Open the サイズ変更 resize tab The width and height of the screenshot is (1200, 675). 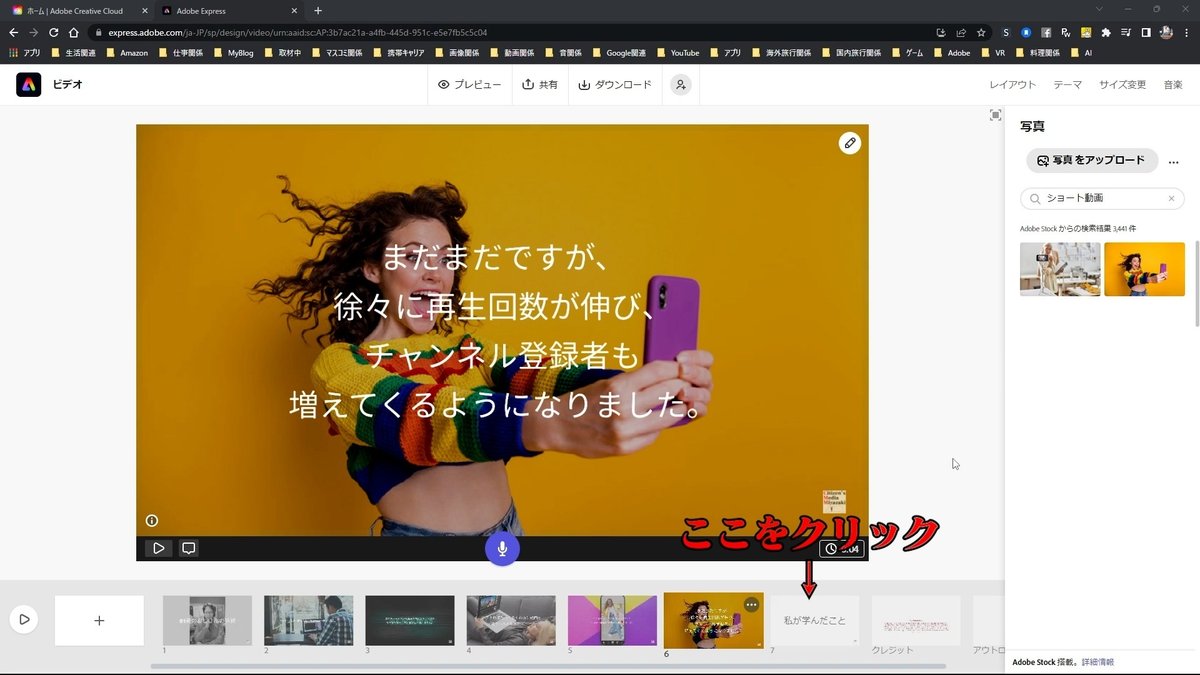[x=1122, y=85]
